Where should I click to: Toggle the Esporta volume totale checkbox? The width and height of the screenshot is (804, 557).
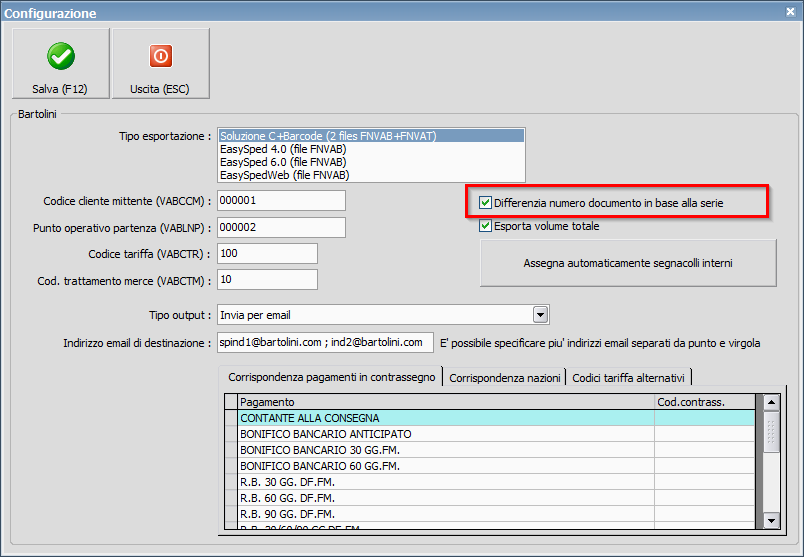point(485,226)
